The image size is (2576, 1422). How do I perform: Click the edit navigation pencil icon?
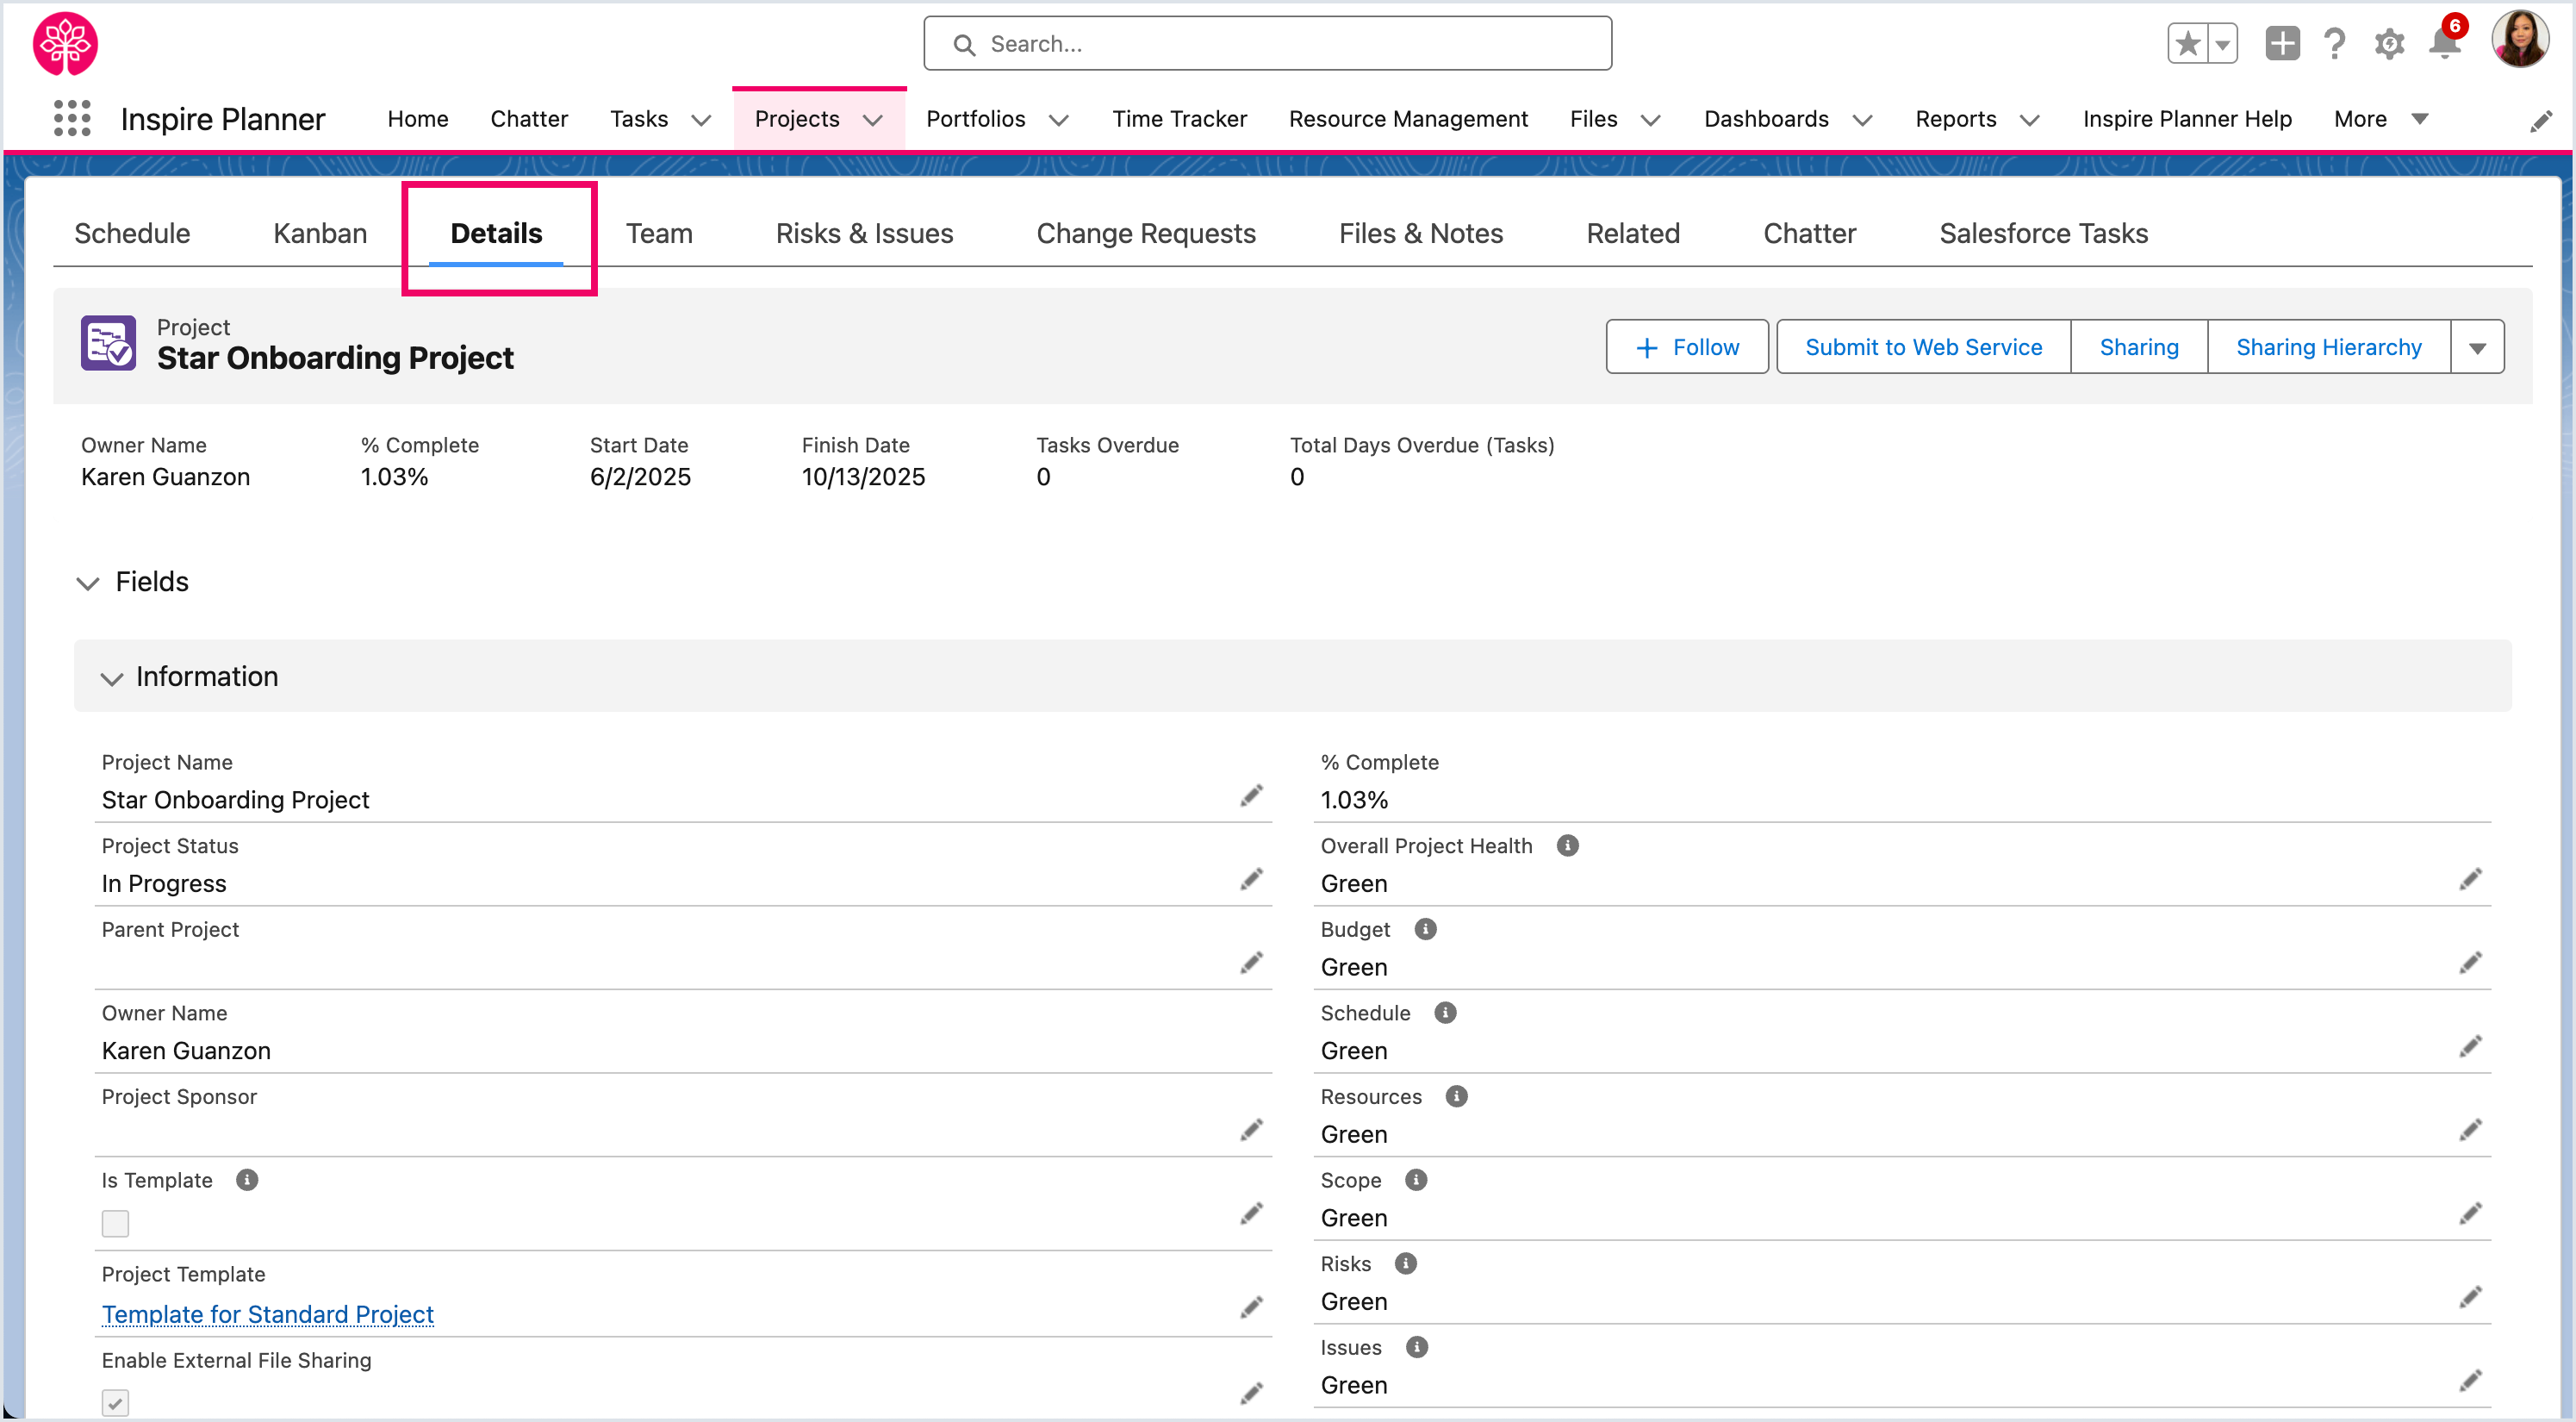[x=2541, y=121]
